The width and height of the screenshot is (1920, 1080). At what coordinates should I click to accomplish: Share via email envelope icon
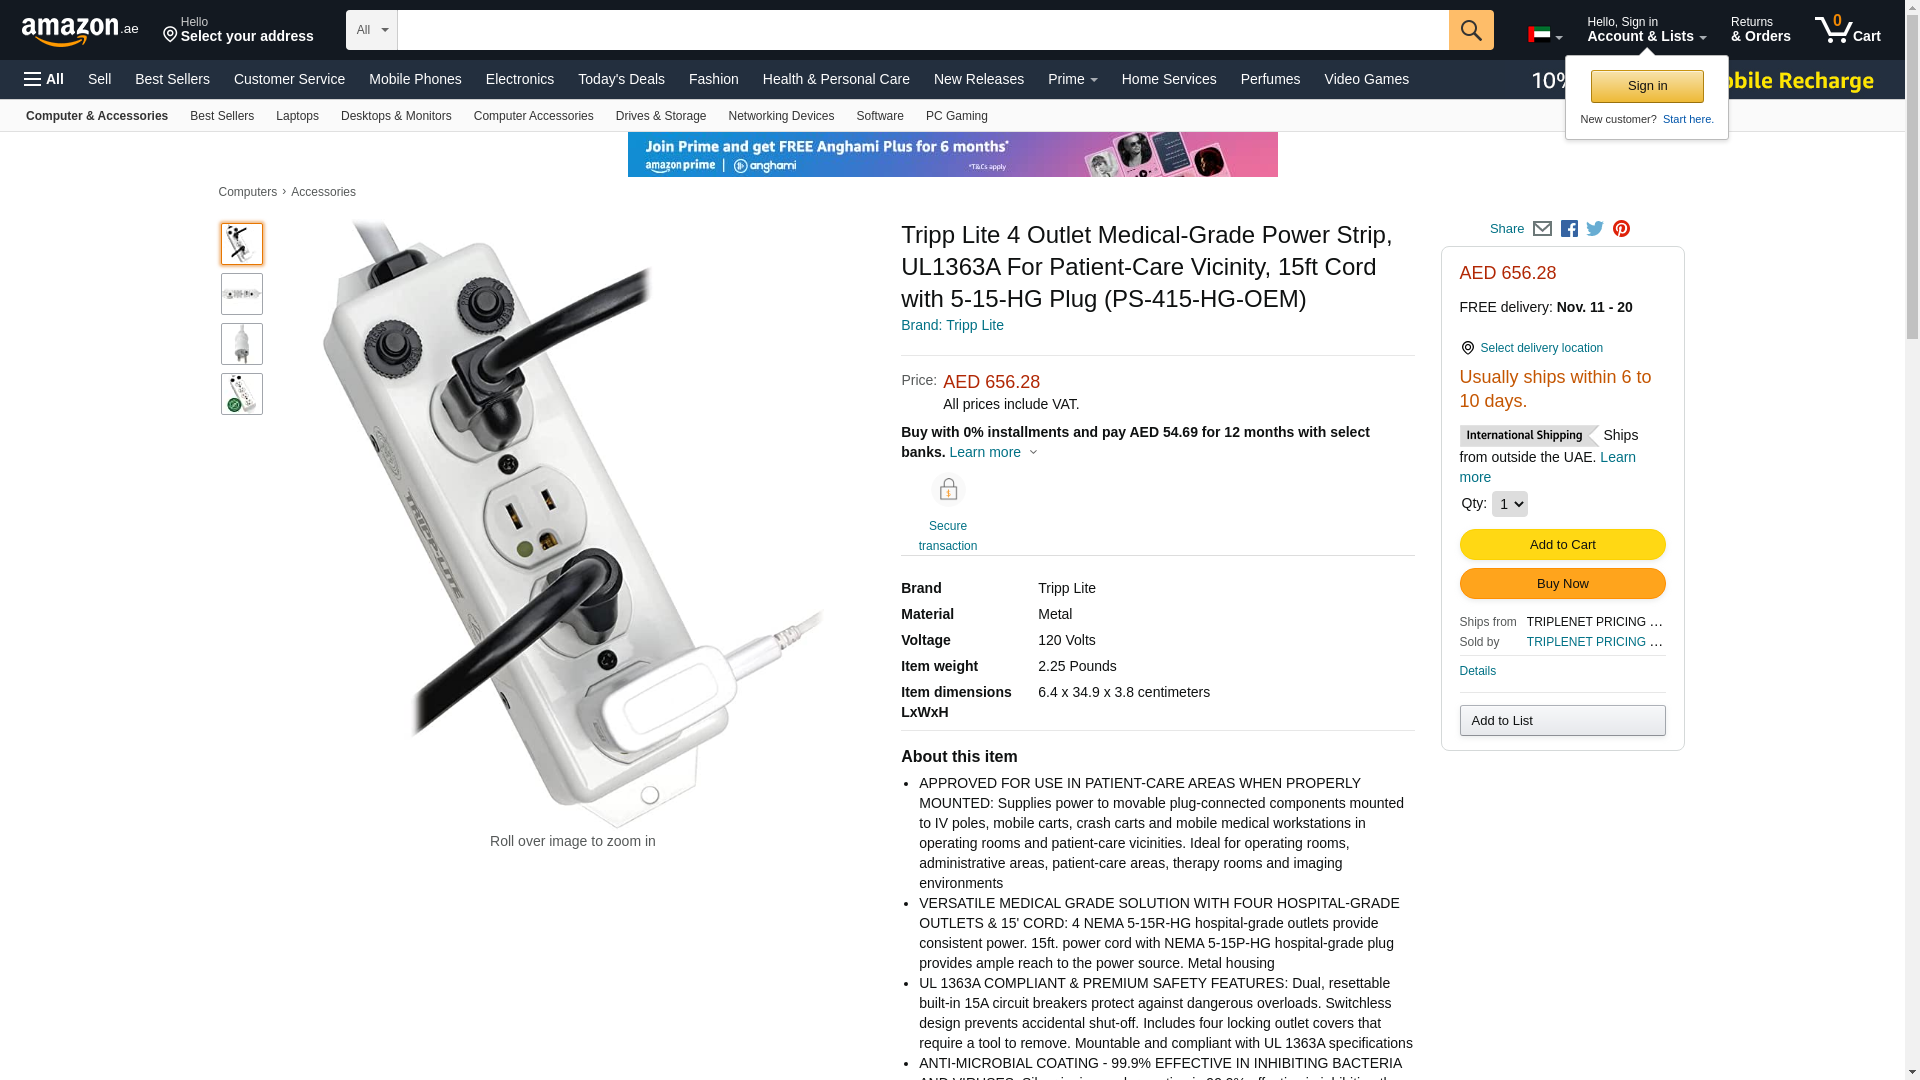coord(1542,229)
